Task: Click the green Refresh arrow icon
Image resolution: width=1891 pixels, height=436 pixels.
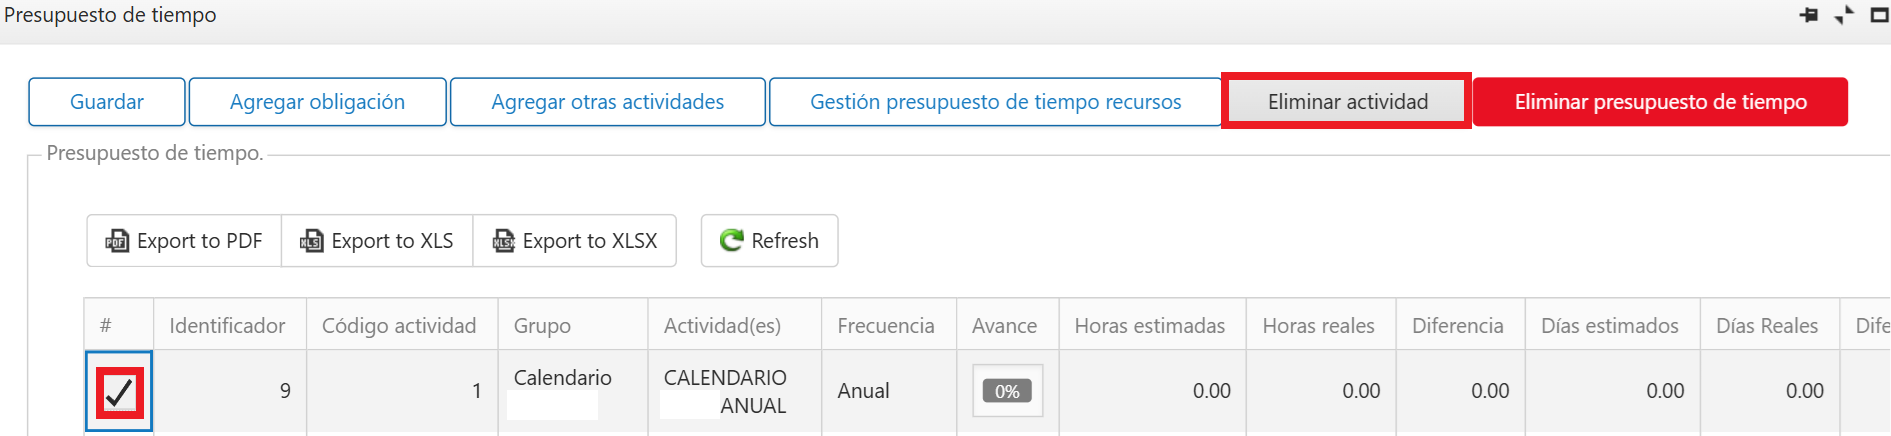Action: (732, 240)
